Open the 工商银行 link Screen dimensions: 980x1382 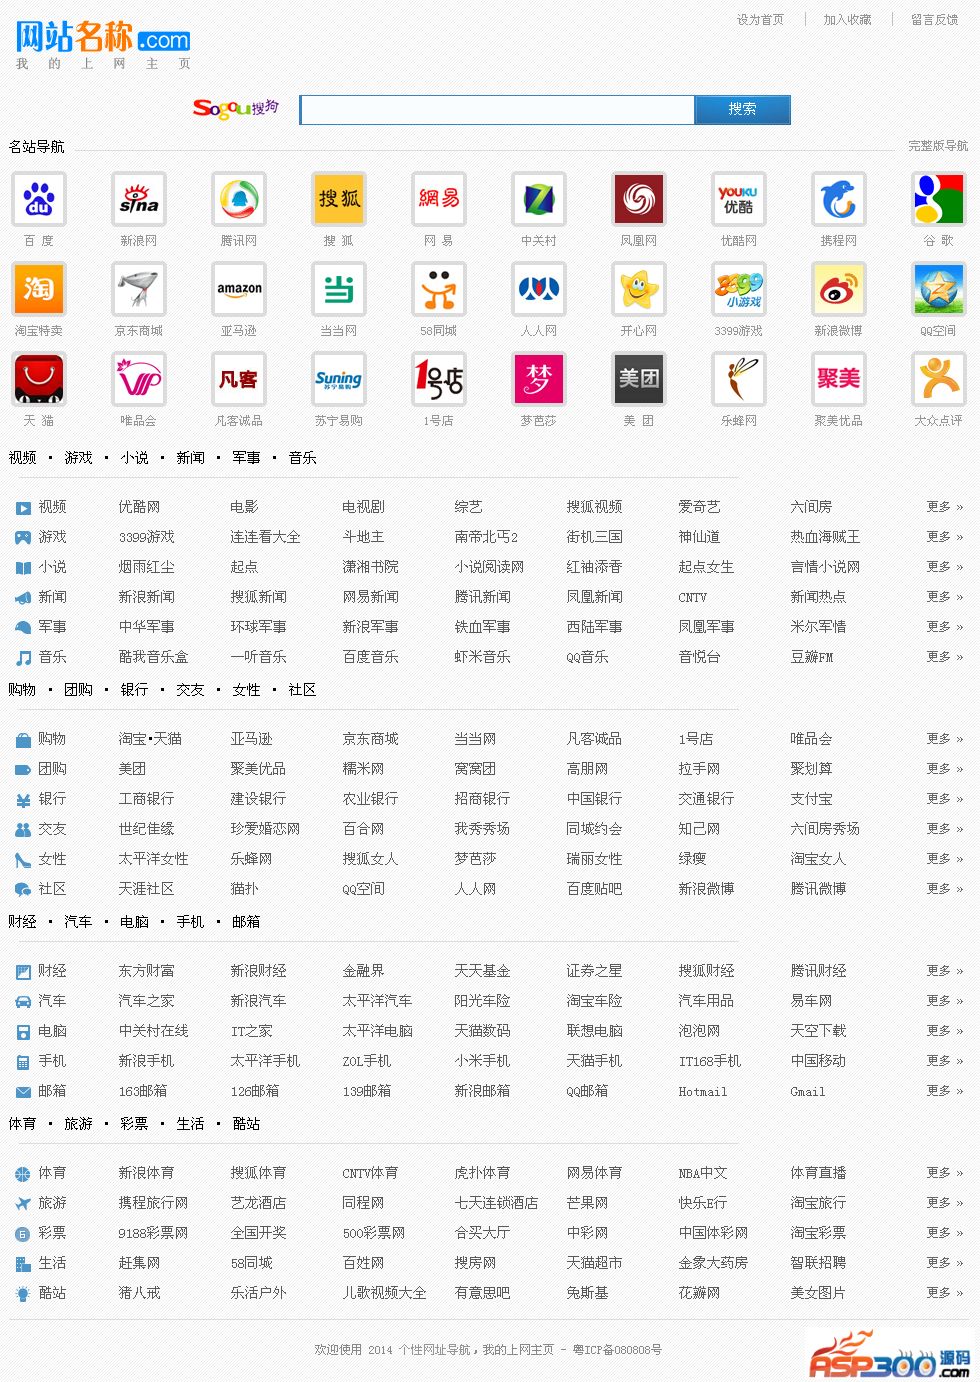146,799
